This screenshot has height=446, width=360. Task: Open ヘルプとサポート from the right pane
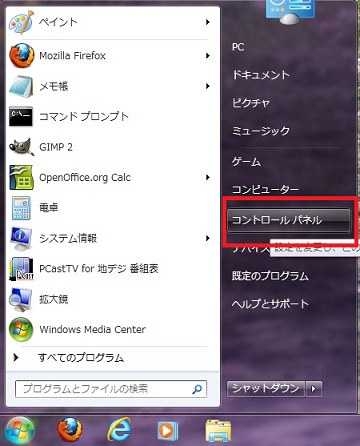[270, 304]
